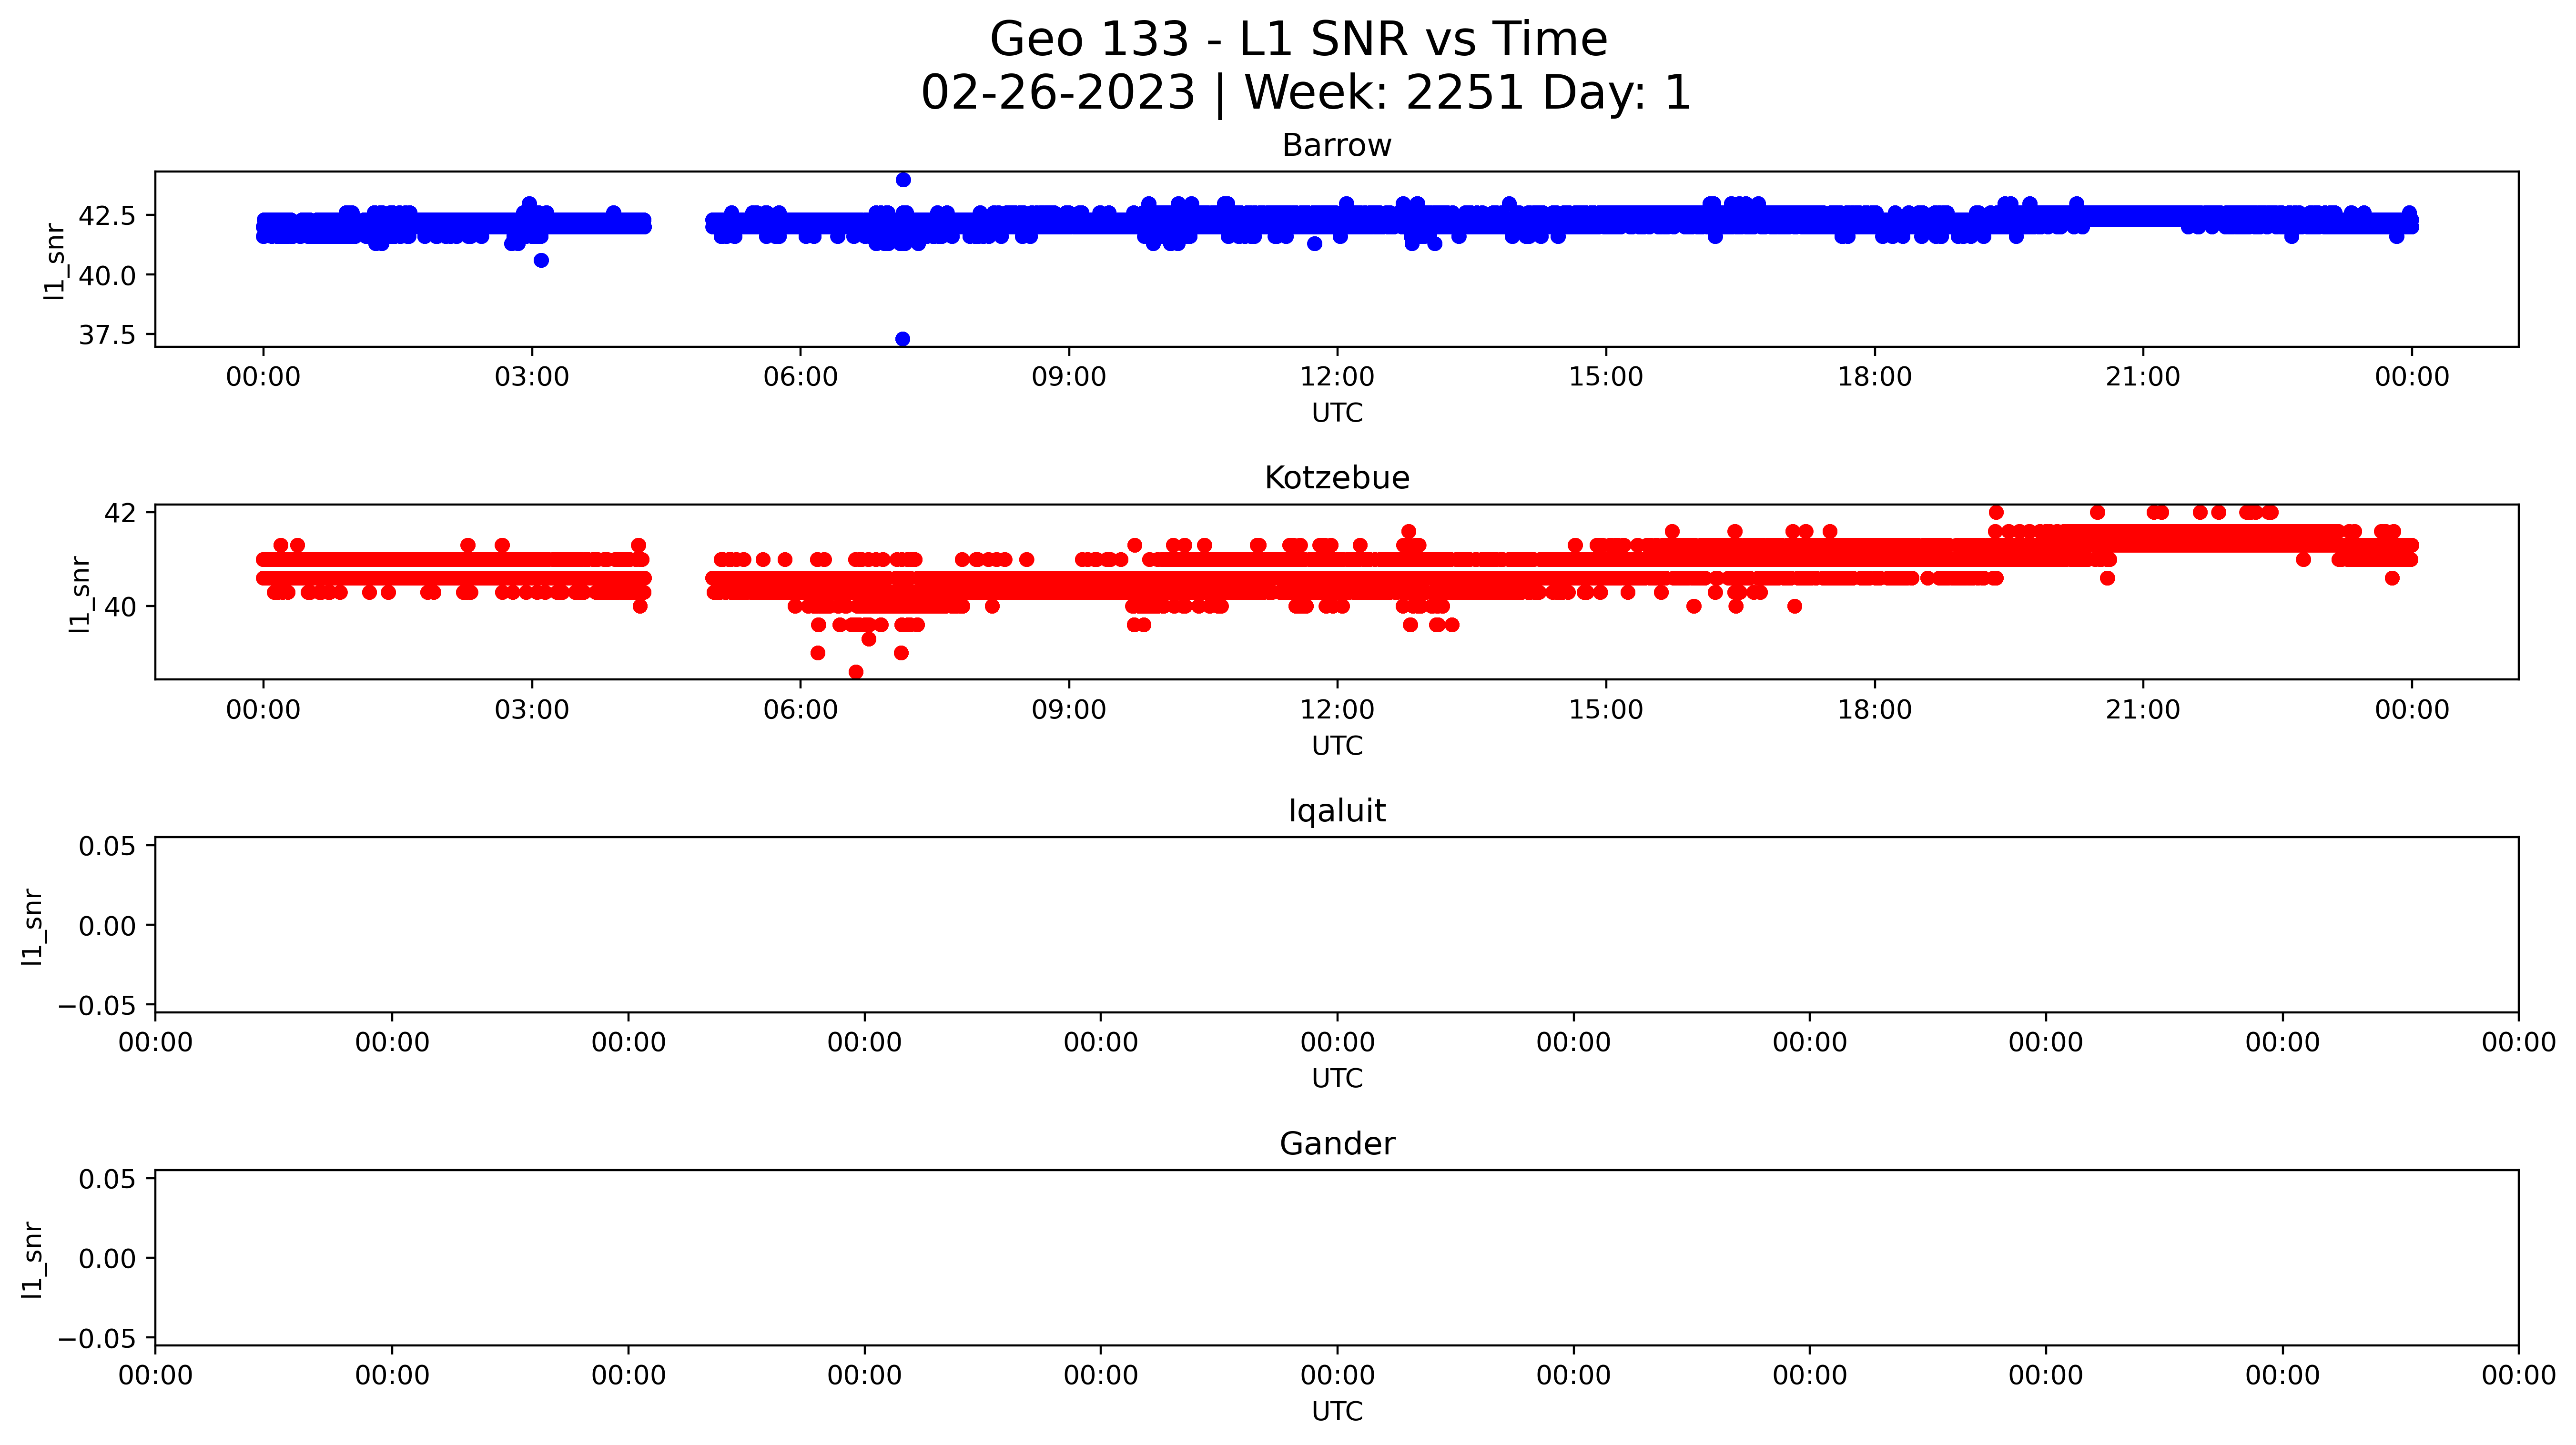
Task: Click the '40.0' y-axis tick in Barrow plot
Action: [108, 275]
